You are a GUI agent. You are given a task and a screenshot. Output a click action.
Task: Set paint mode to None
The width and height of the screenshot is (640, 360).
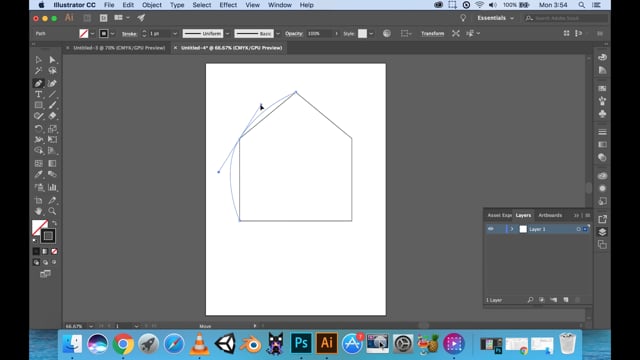coord(54,251)
